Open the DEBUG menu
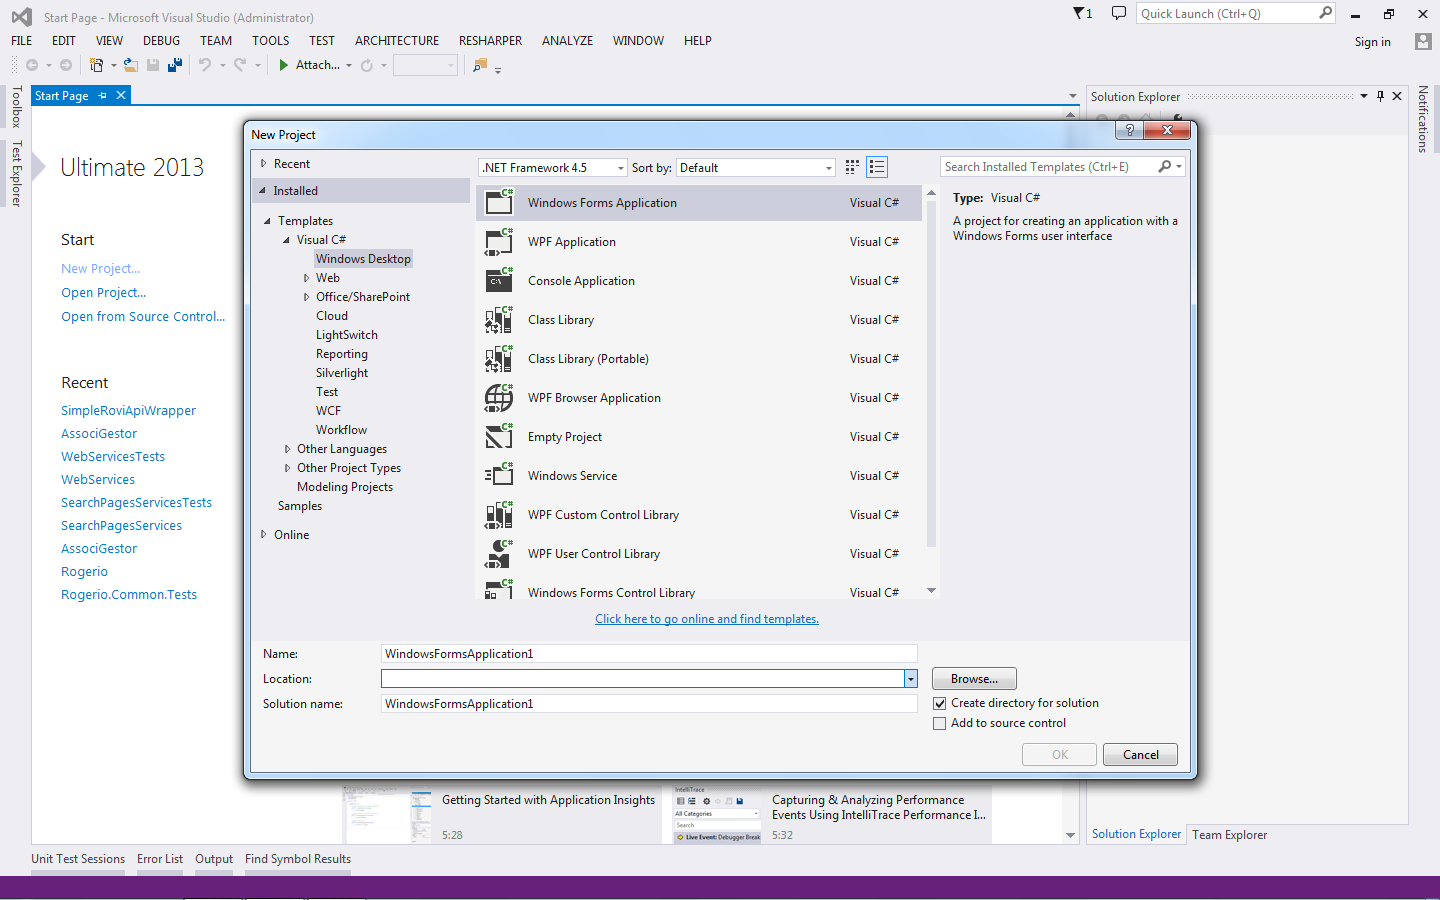Viewport: 1440px width, 900px height. pyautogui.click(x=162, y=41)
